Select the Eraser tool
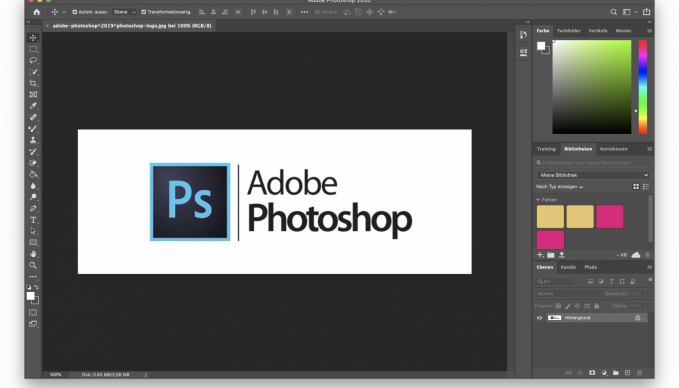This screenshot has width=679, height=388. pyautogui.click(x=33, y=163)
